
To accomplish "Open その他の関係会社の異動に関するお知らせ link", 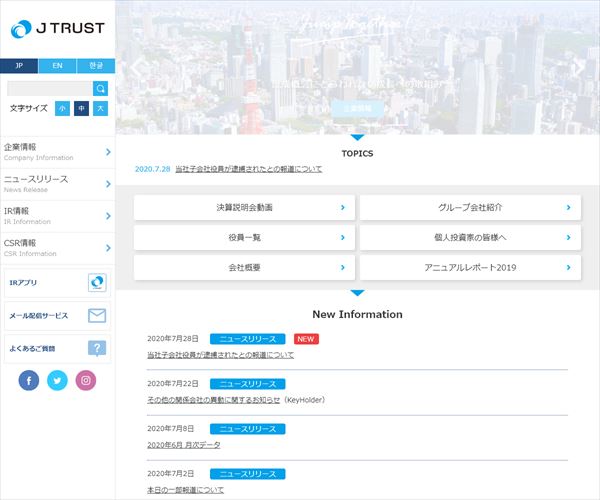I will 214,400.
